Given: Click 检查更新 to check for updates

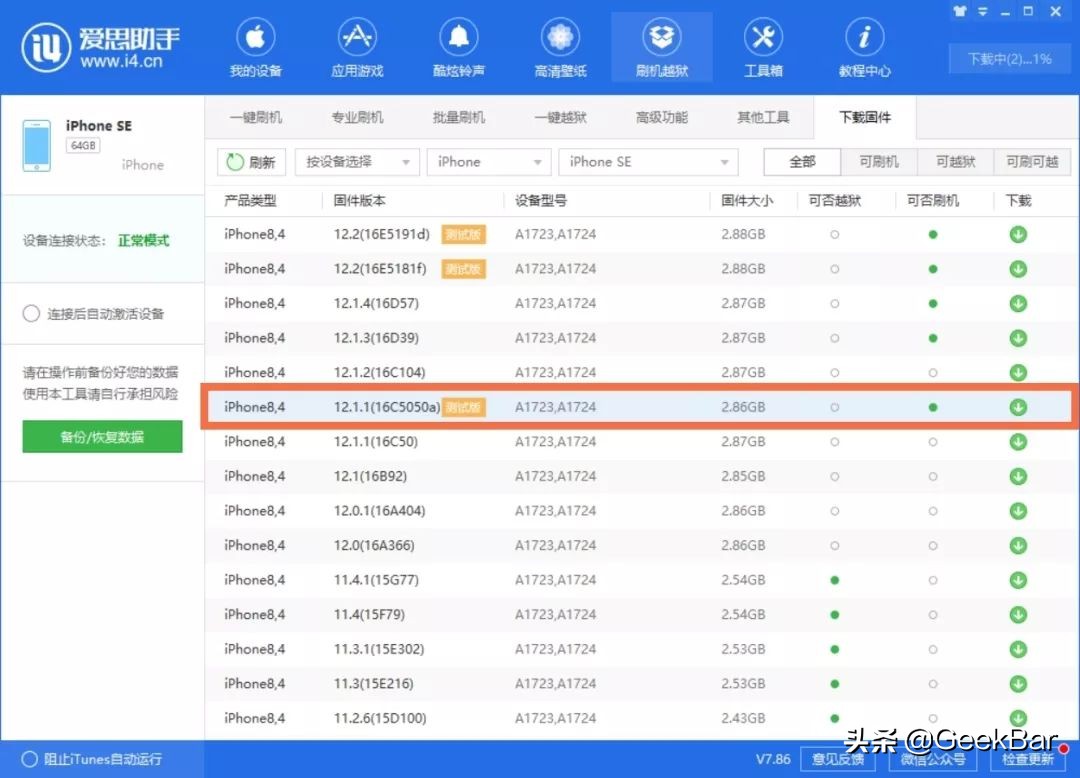Looking at the screenshot, I should pos(1031,760).
